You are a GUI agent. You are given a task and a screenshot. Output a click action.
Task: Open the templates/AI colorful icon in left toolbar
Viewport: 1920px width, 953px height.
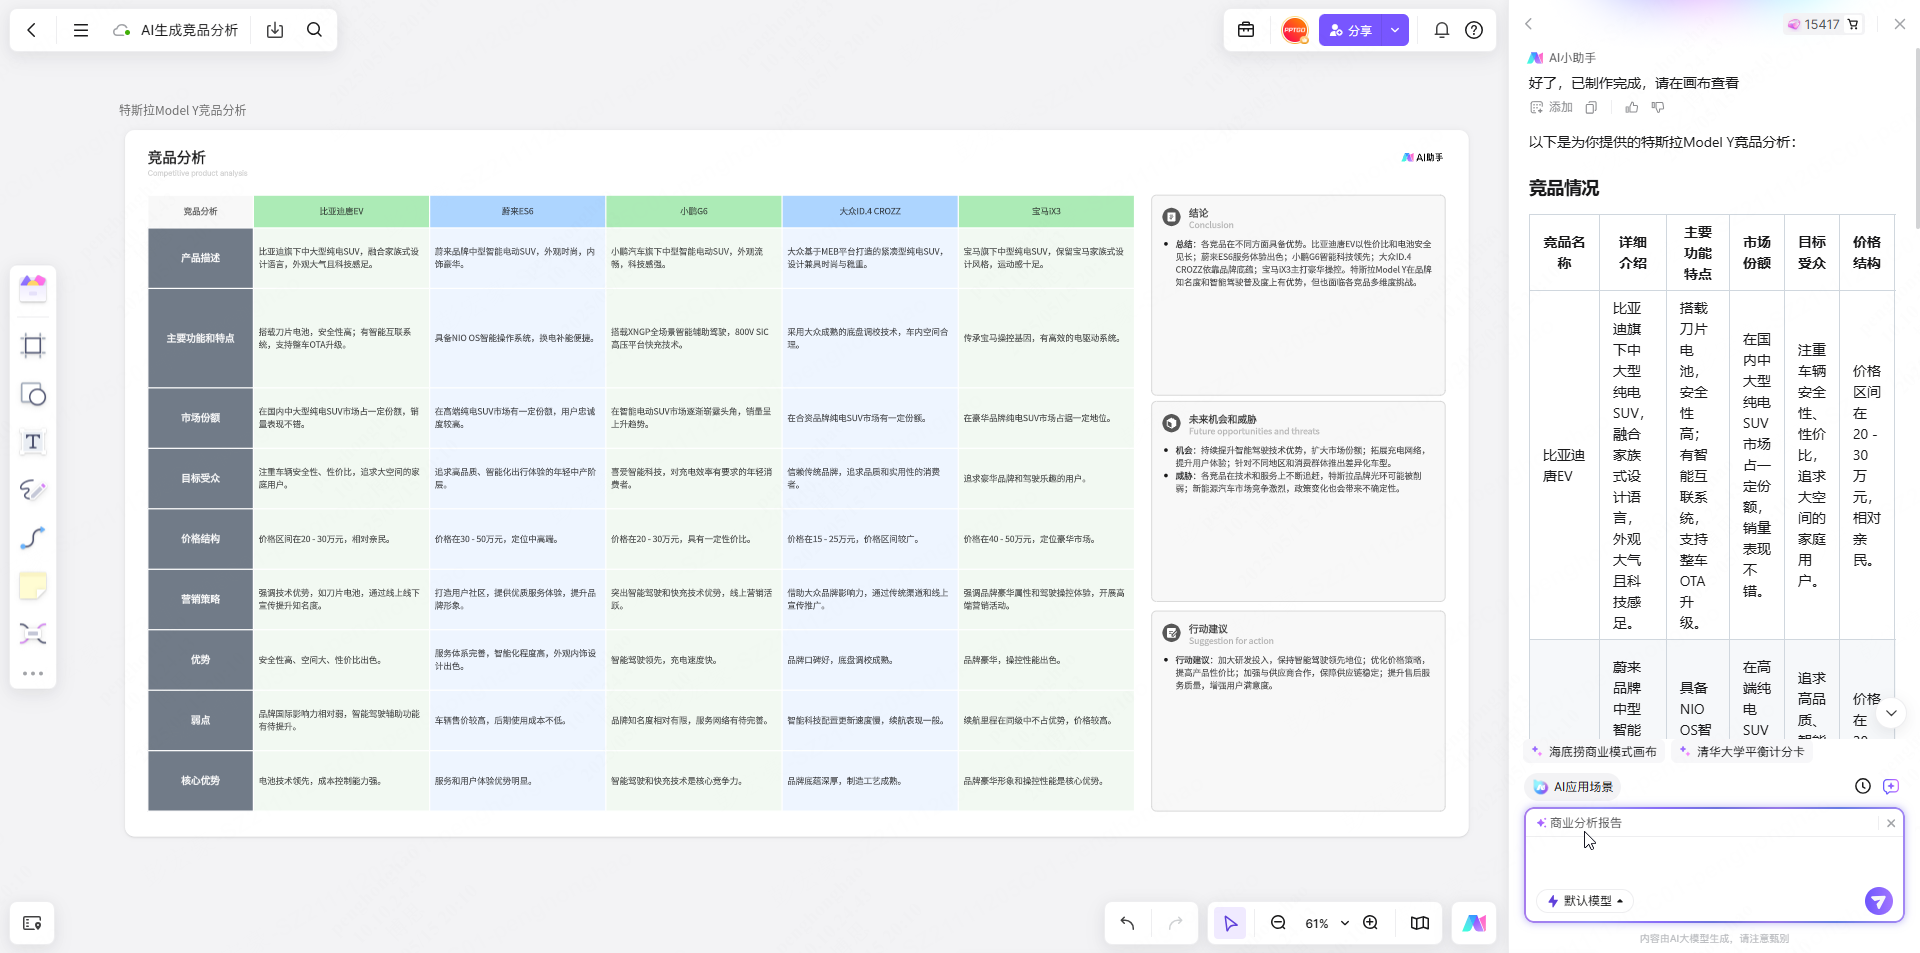pos(33,289)
